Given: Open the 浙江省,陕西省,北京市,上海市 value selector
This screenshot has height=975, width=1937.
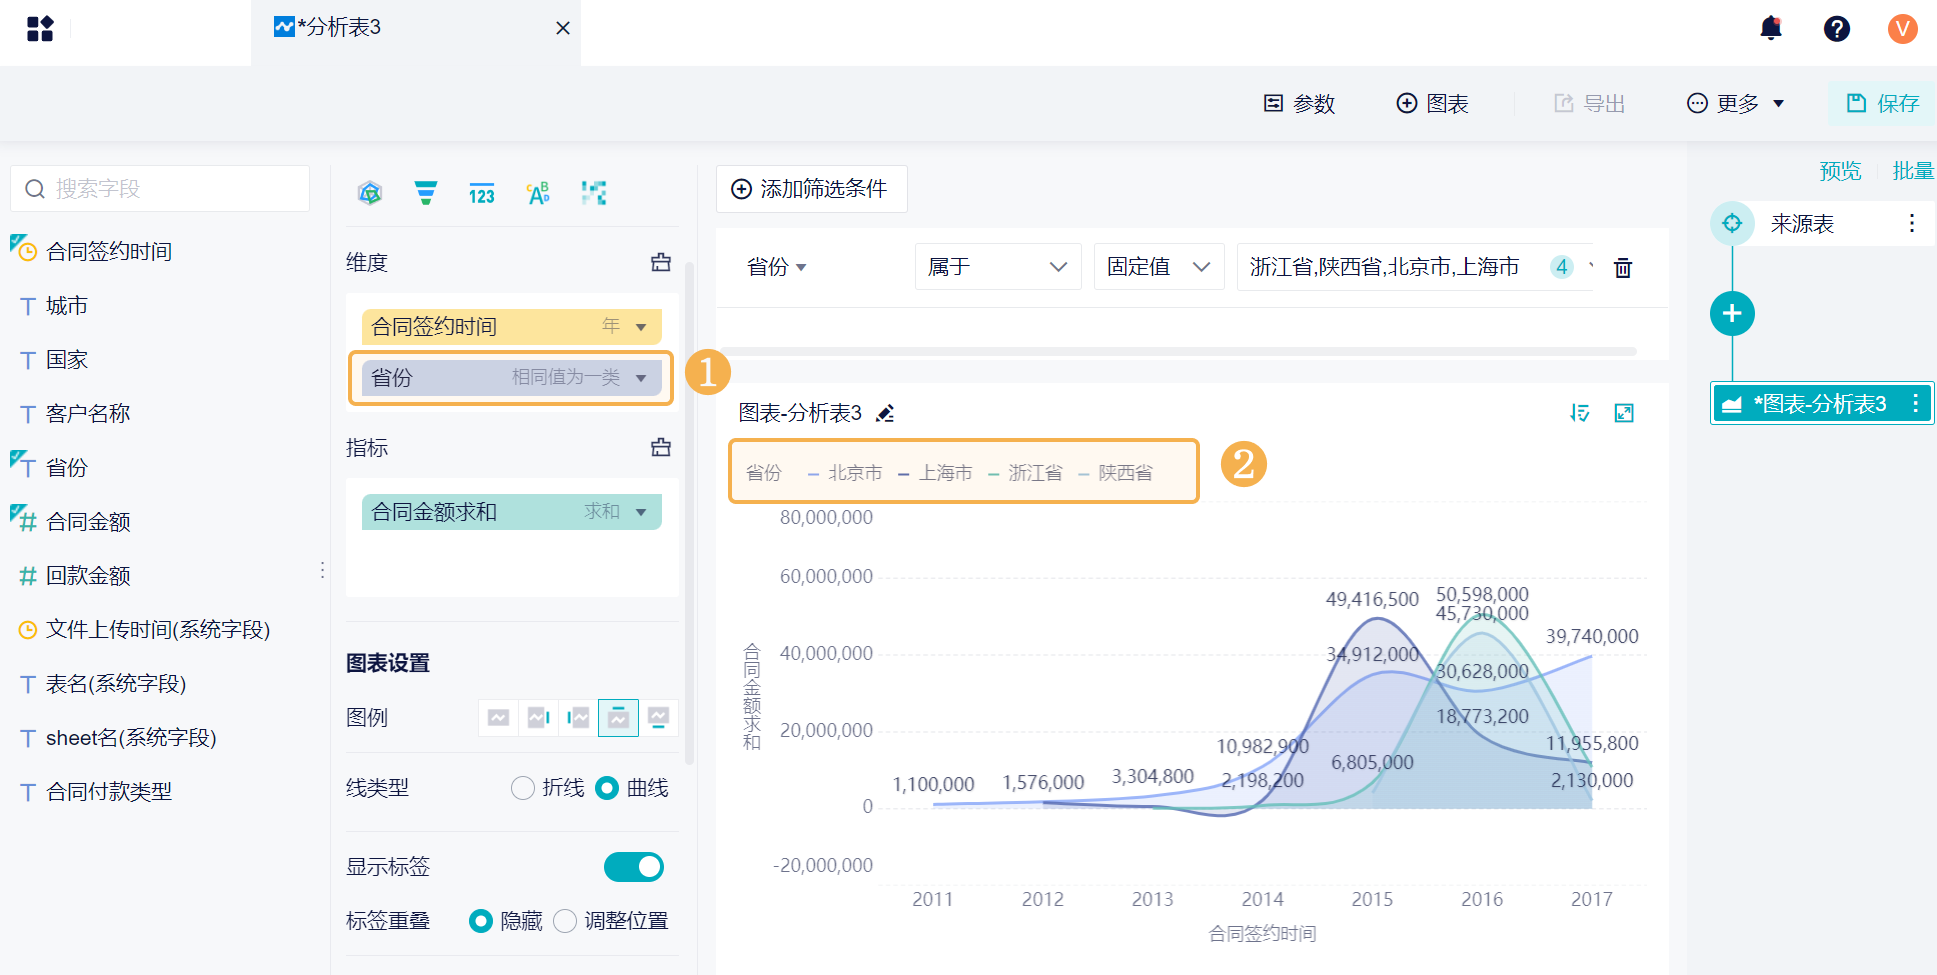Looking at the screenshot, I should click(1415, 267).
